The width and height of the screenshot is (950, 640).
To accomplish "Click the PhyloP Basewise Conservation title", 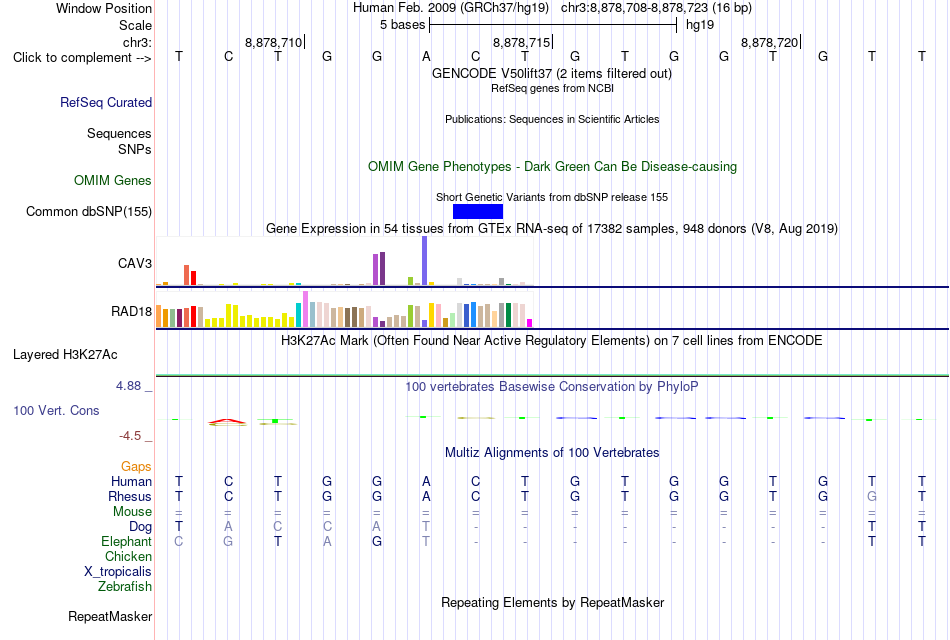I will 551,387.
